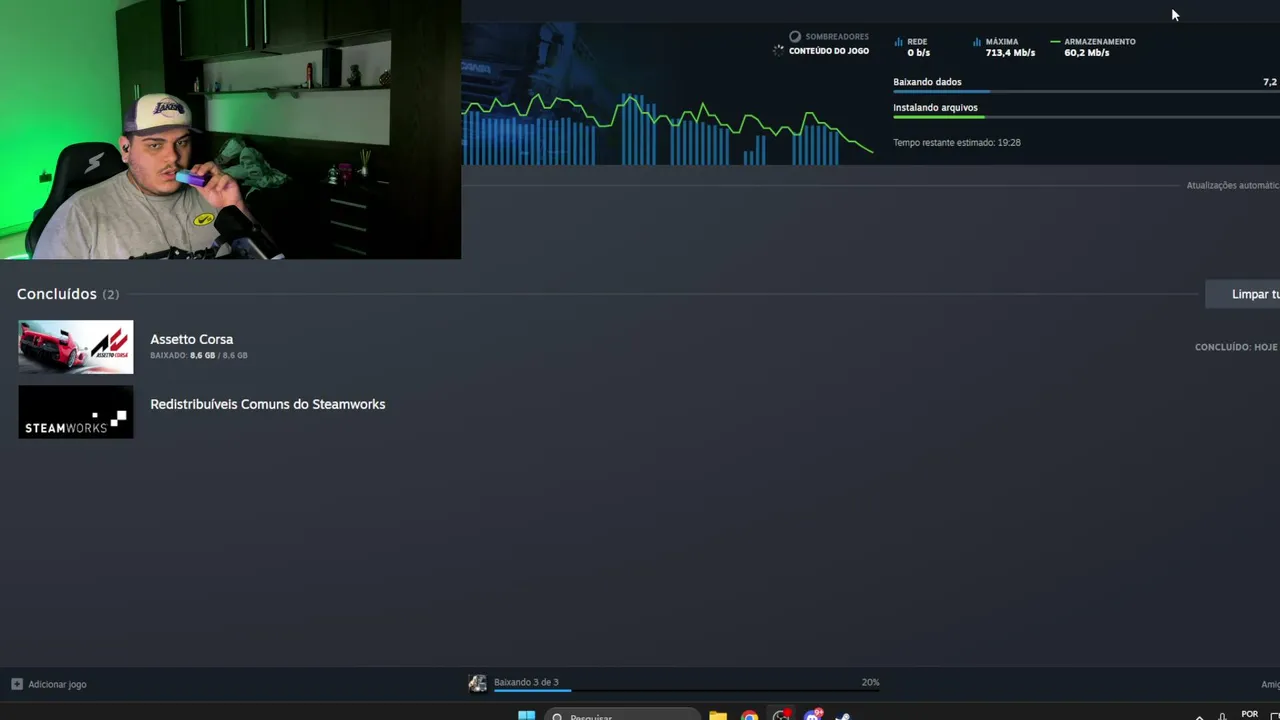The width and height of the screenshot is (1280, 720).
Task: Click the REDE bar-chart icon
Action: pos(898,42)
